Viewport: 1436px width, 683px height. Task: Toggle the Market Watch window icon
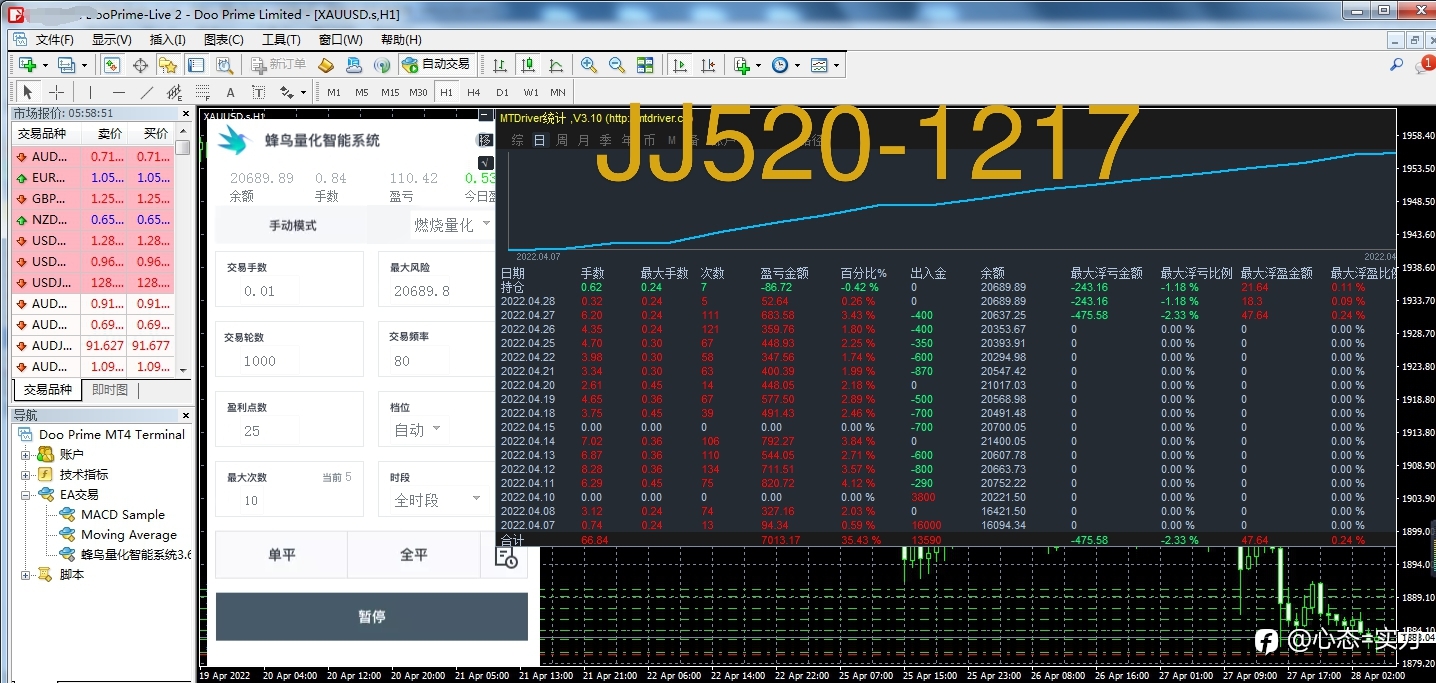[112, 65]
